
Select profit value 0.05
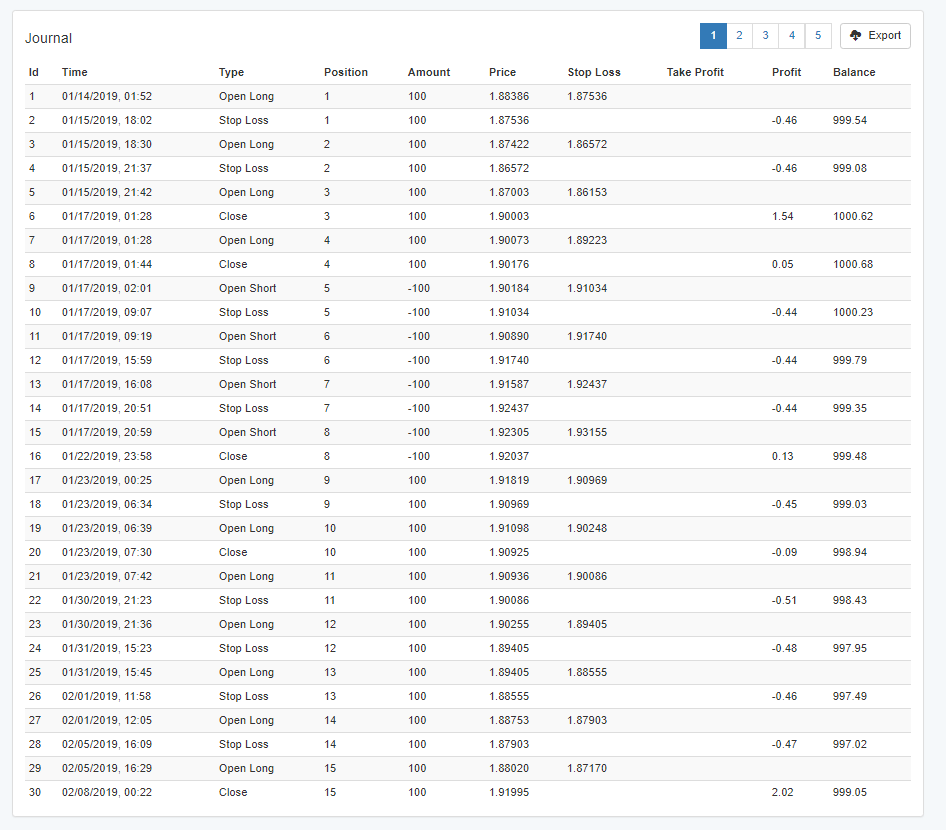tap(783, 264)
